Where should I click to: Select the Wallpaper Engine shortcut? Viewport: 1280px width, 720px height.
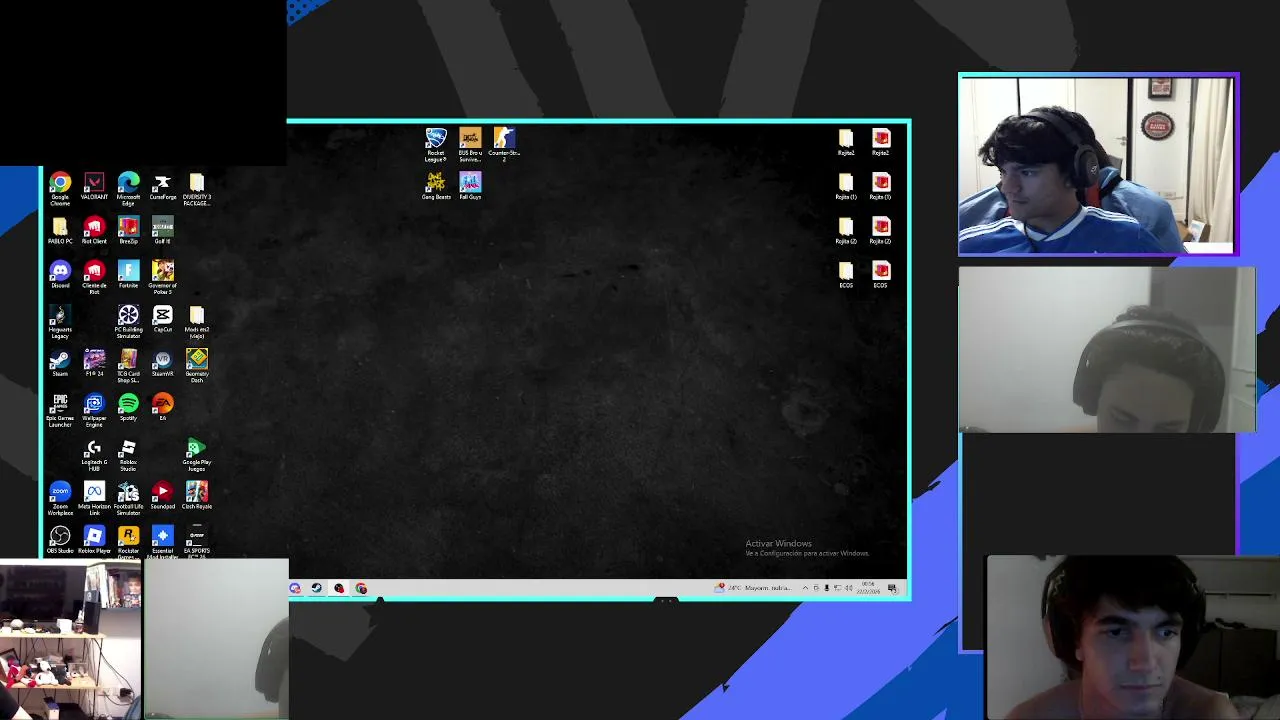coord(94,410)
